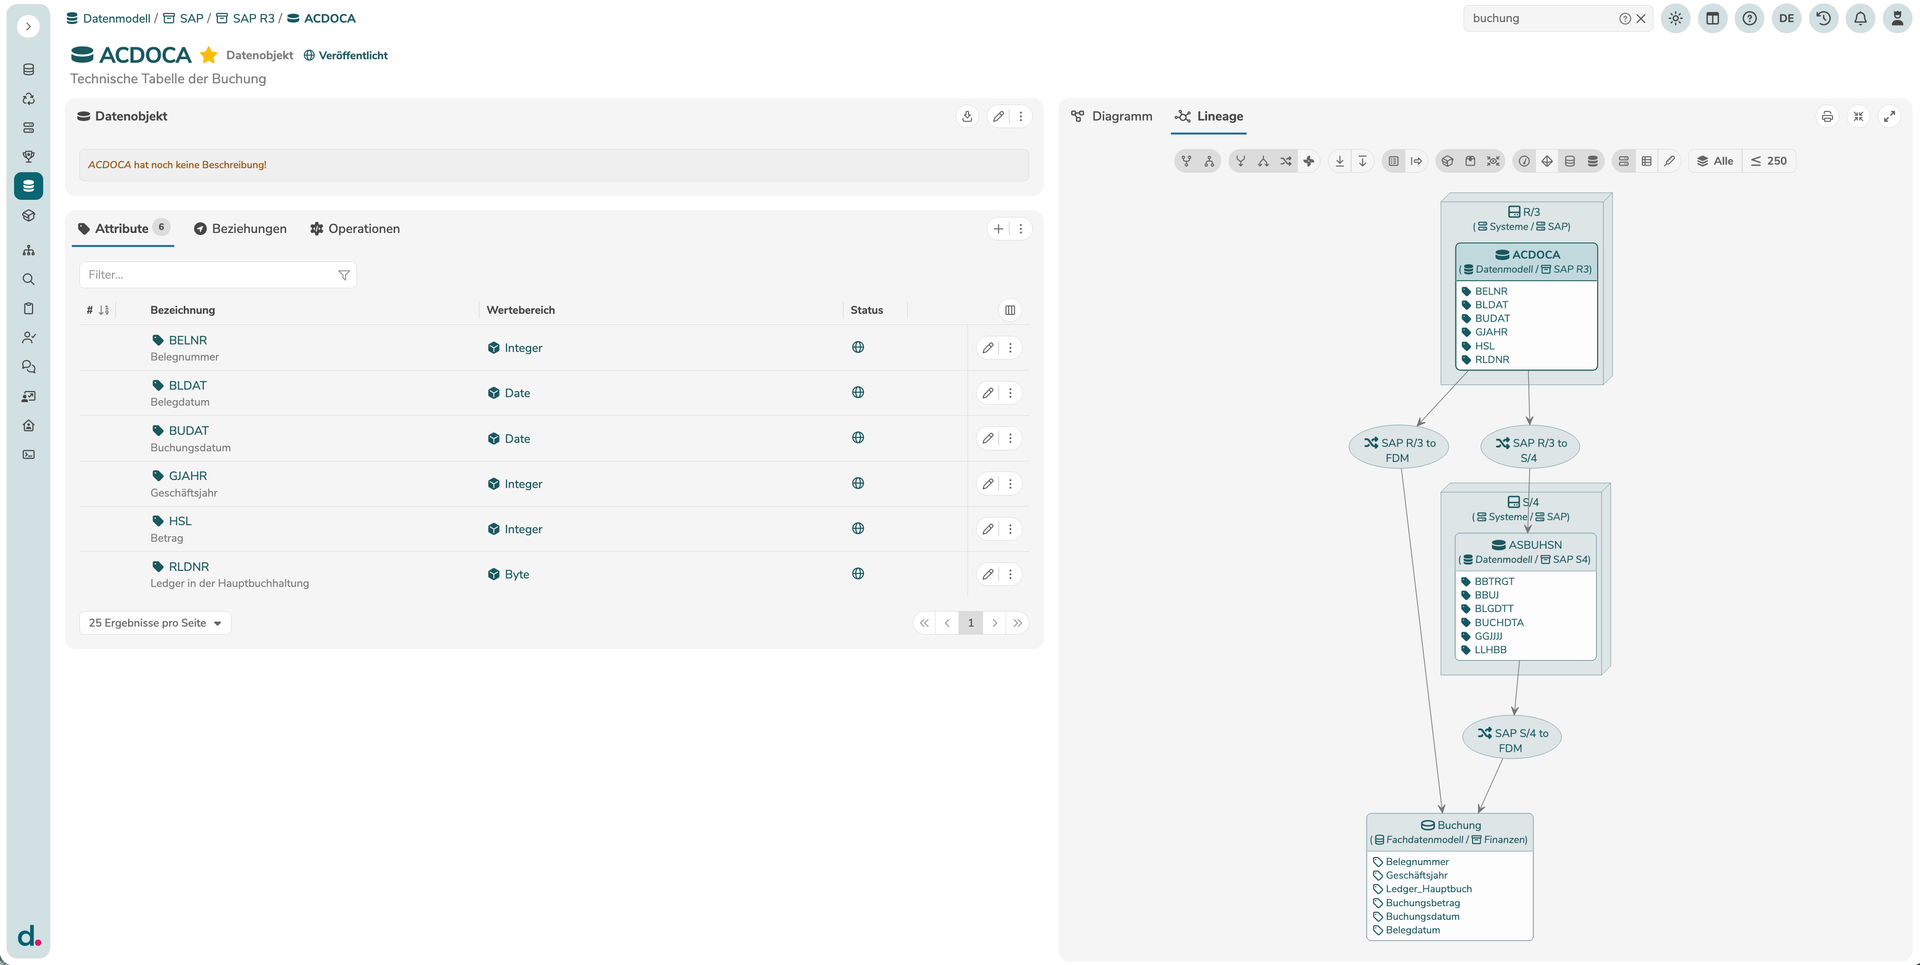Open the data model export download icon
The image size is (1920, 965).
[966, 116]
